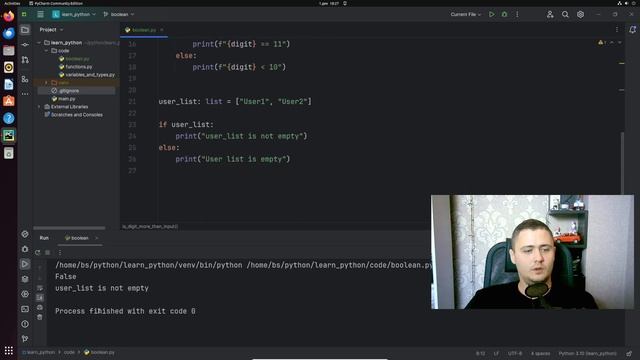
Task: Click the print icon in Run console gutter
Action: pyautogui.click(x=40, y=307)
